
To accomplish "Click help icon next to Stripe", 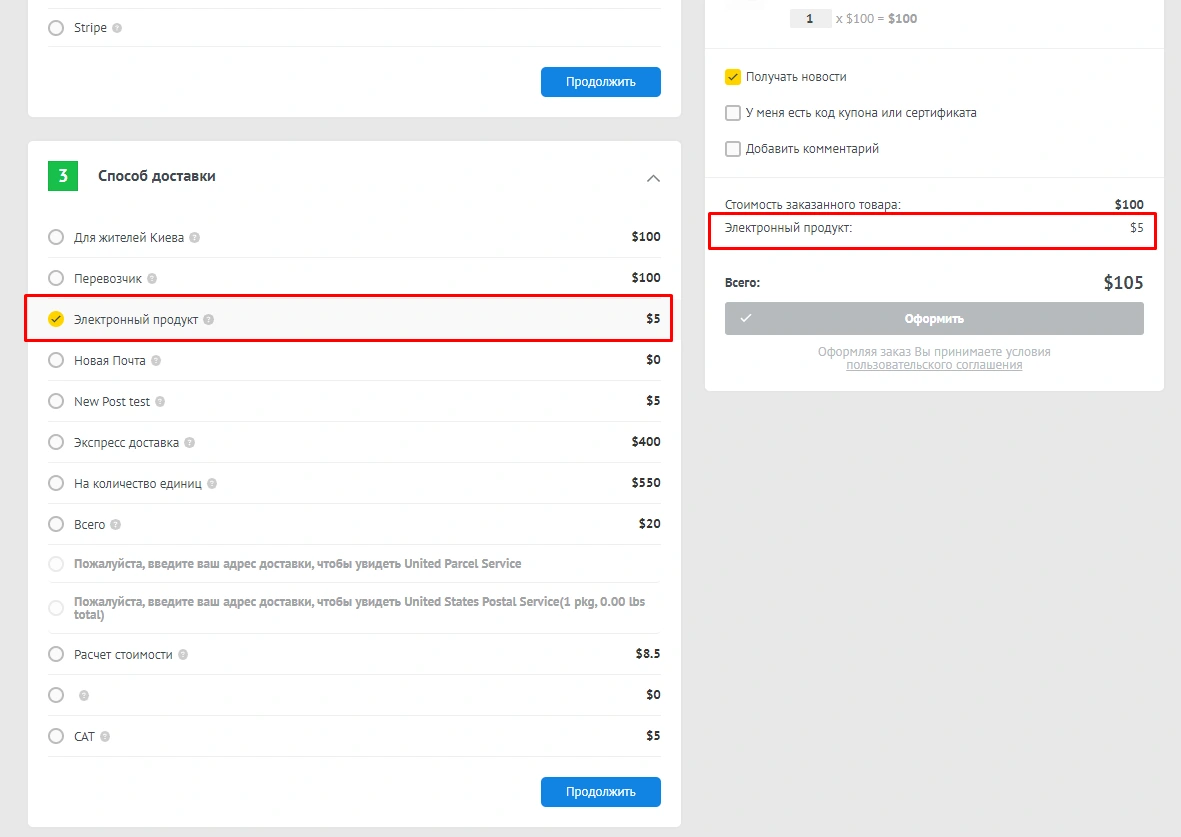I will (x=117, y=28).
